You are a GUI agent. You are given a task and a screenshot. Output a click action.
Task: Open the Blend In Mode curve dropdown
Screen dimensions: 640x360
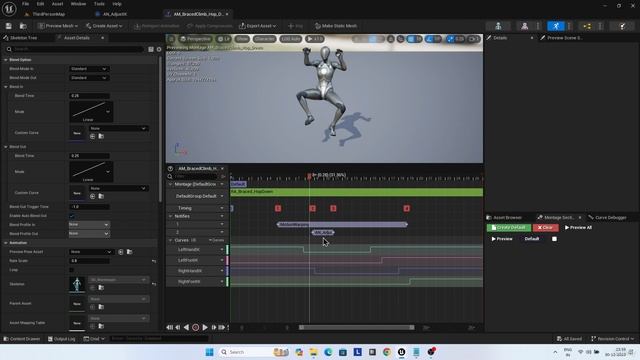(x=91, y=112)
